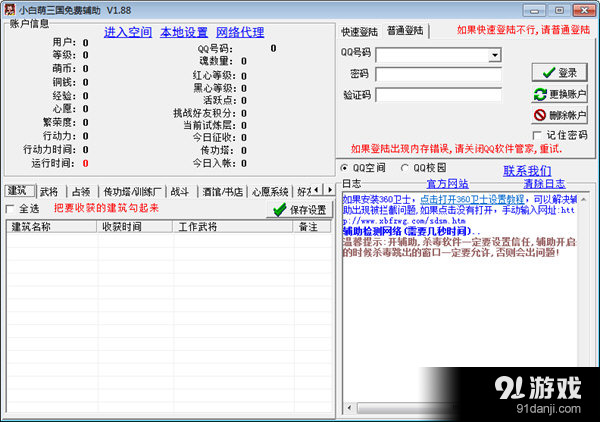
Task: Click the red prohibition icon on 删除帐户
Action: pyautogui.click(x=540, y=115)
